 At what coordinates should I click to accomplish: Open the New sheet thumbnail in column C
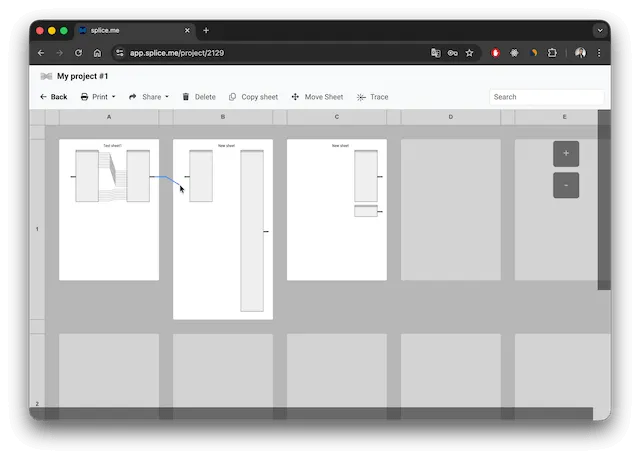(x=337, y=210)
